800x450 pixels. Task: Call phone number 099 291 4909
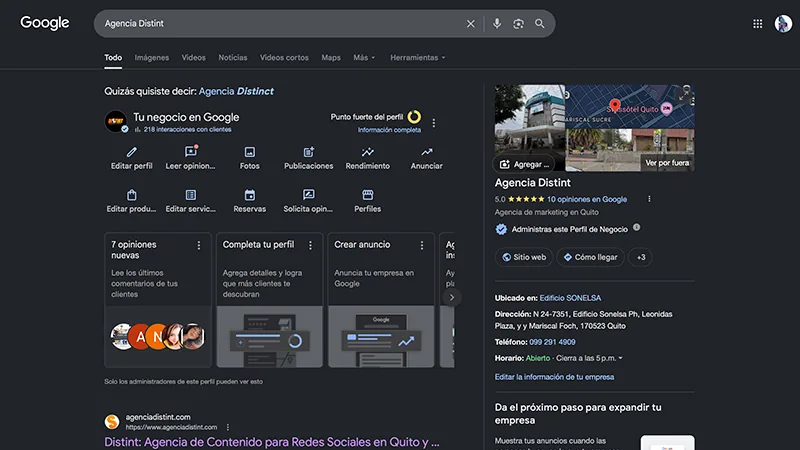tap(552, 342)
